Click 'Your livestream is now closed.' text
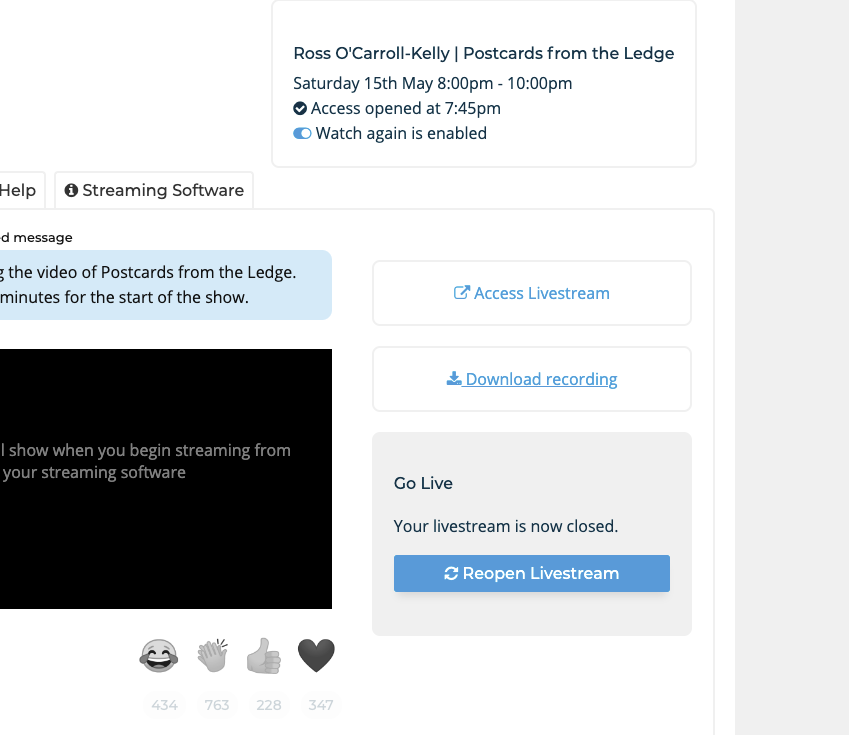Screen dimensions: 849x735 point(506,526)
